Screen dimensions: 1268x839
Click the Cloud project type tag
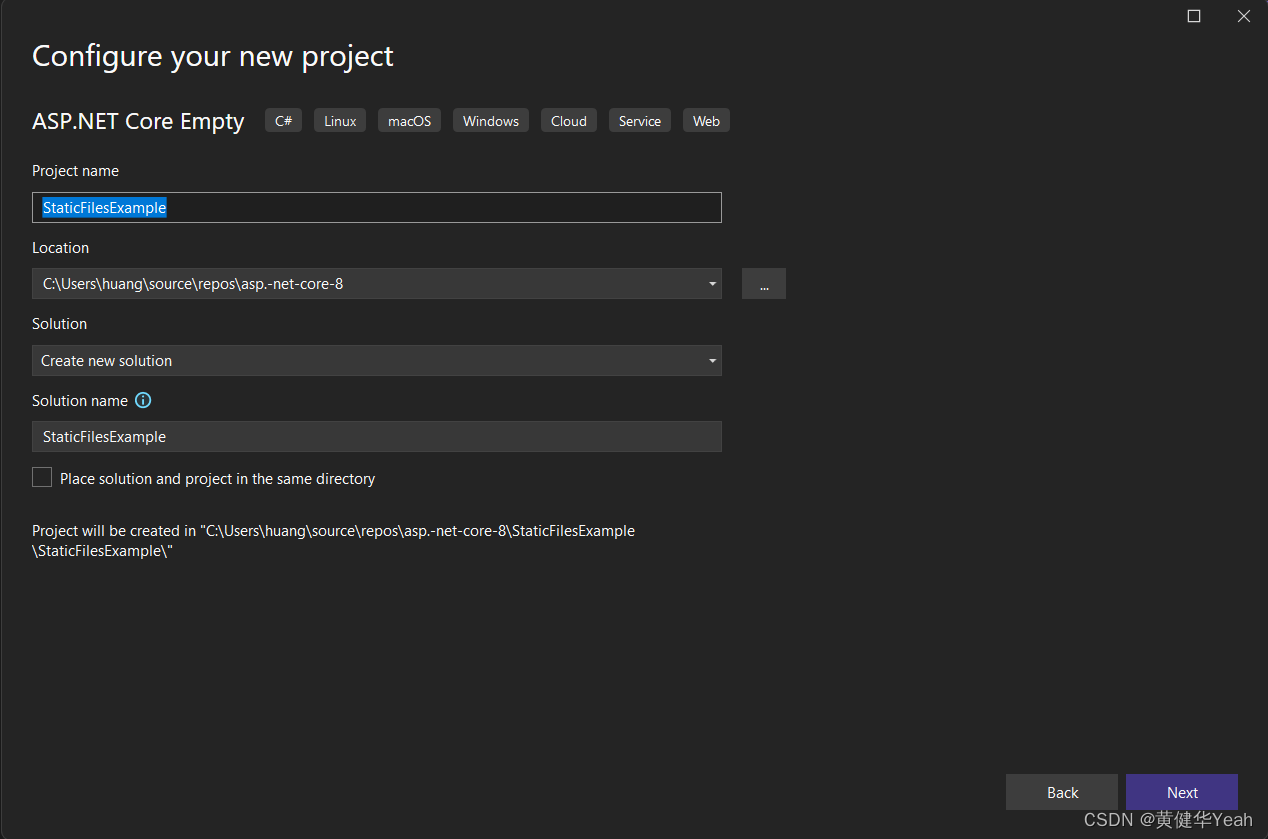568,120
